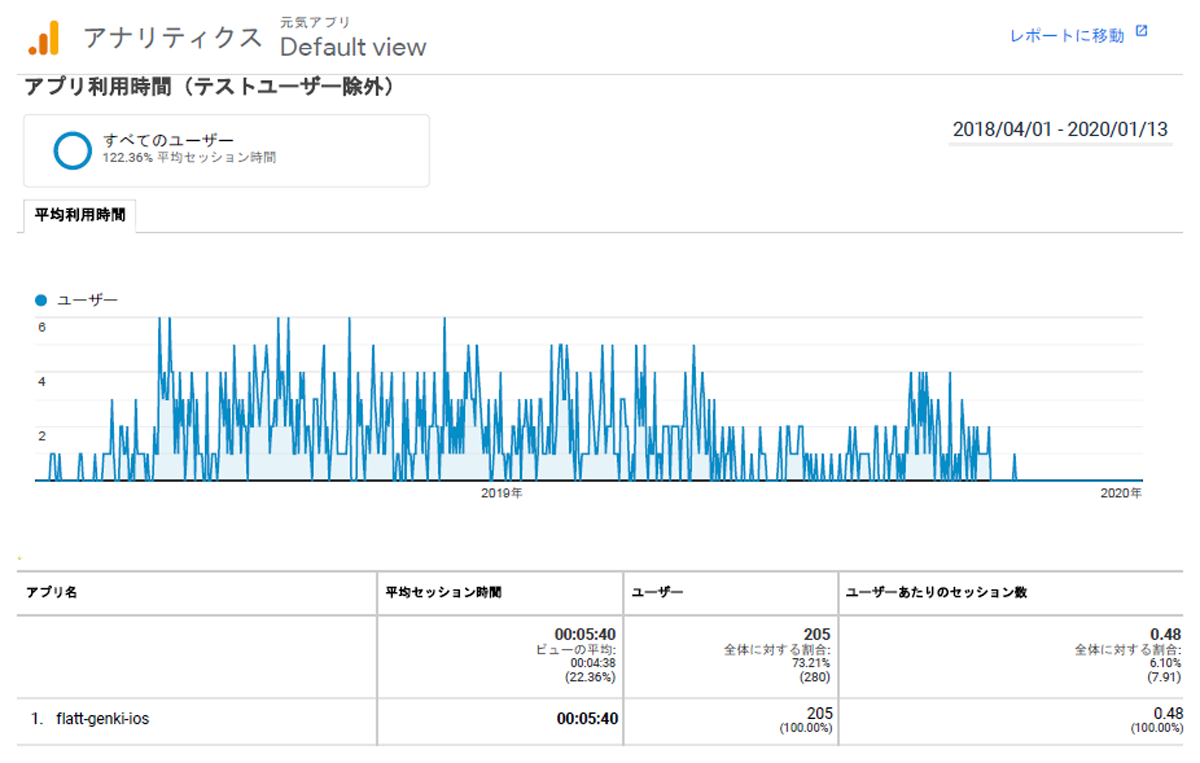The height and width of the screenshot is (763, 1200).
Task: Click the アプリ名 column header
Action: (x=51, y=592)
